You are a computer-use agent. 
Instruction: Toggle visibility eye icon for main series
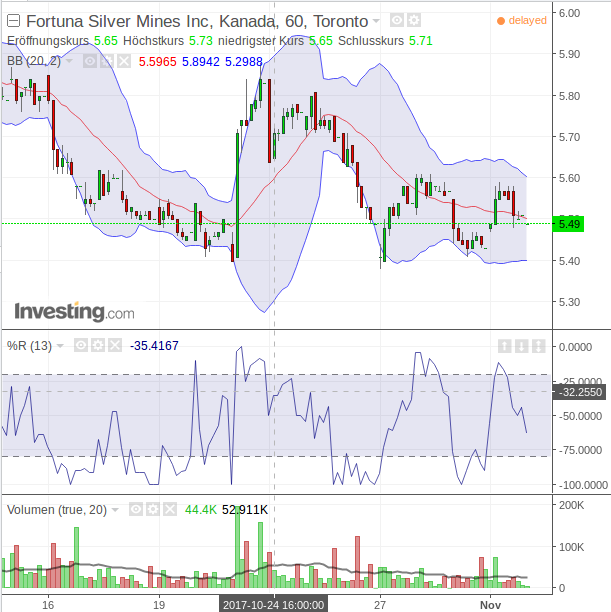coord(396,21)
